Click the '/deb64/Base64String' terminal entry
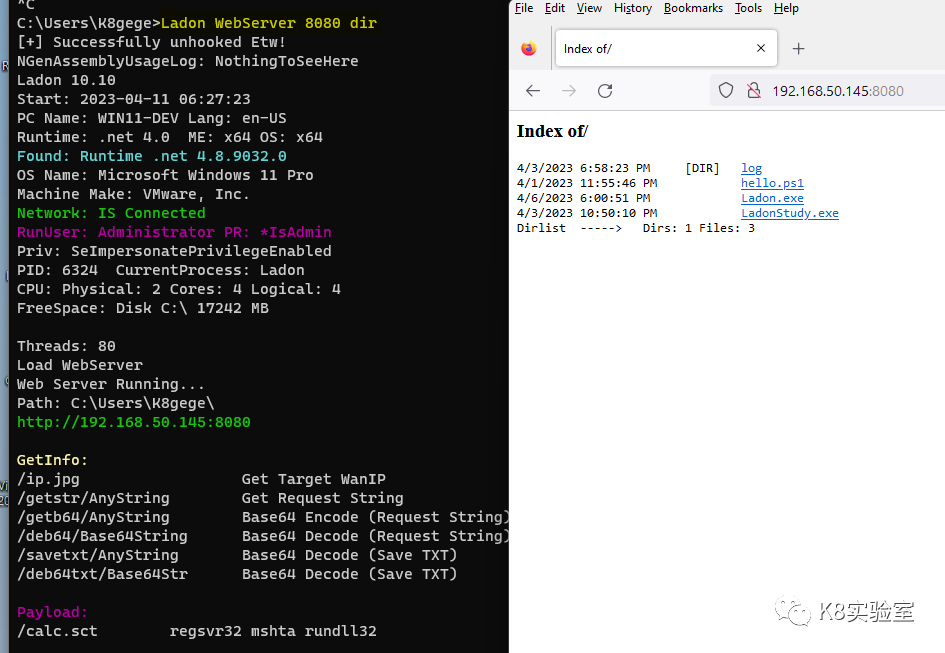This screenshot has width=945, height=653. [102, 536]
